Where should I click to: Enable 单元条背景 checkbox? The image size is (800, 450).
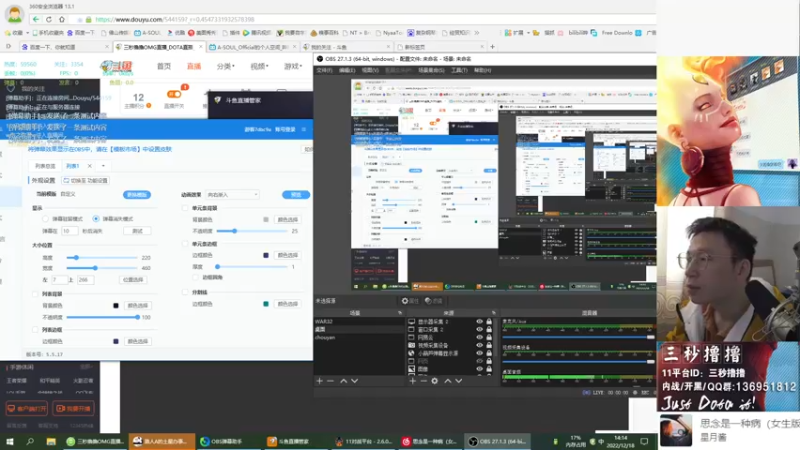[185, 208]
